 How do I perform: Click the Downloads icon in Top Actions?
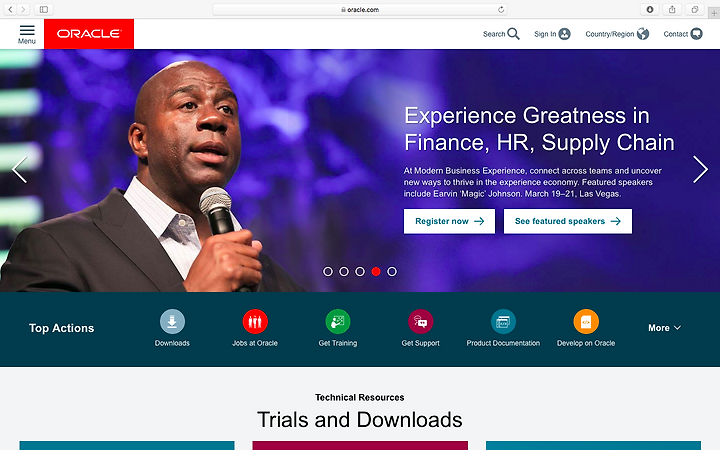[x=172, y=321]
